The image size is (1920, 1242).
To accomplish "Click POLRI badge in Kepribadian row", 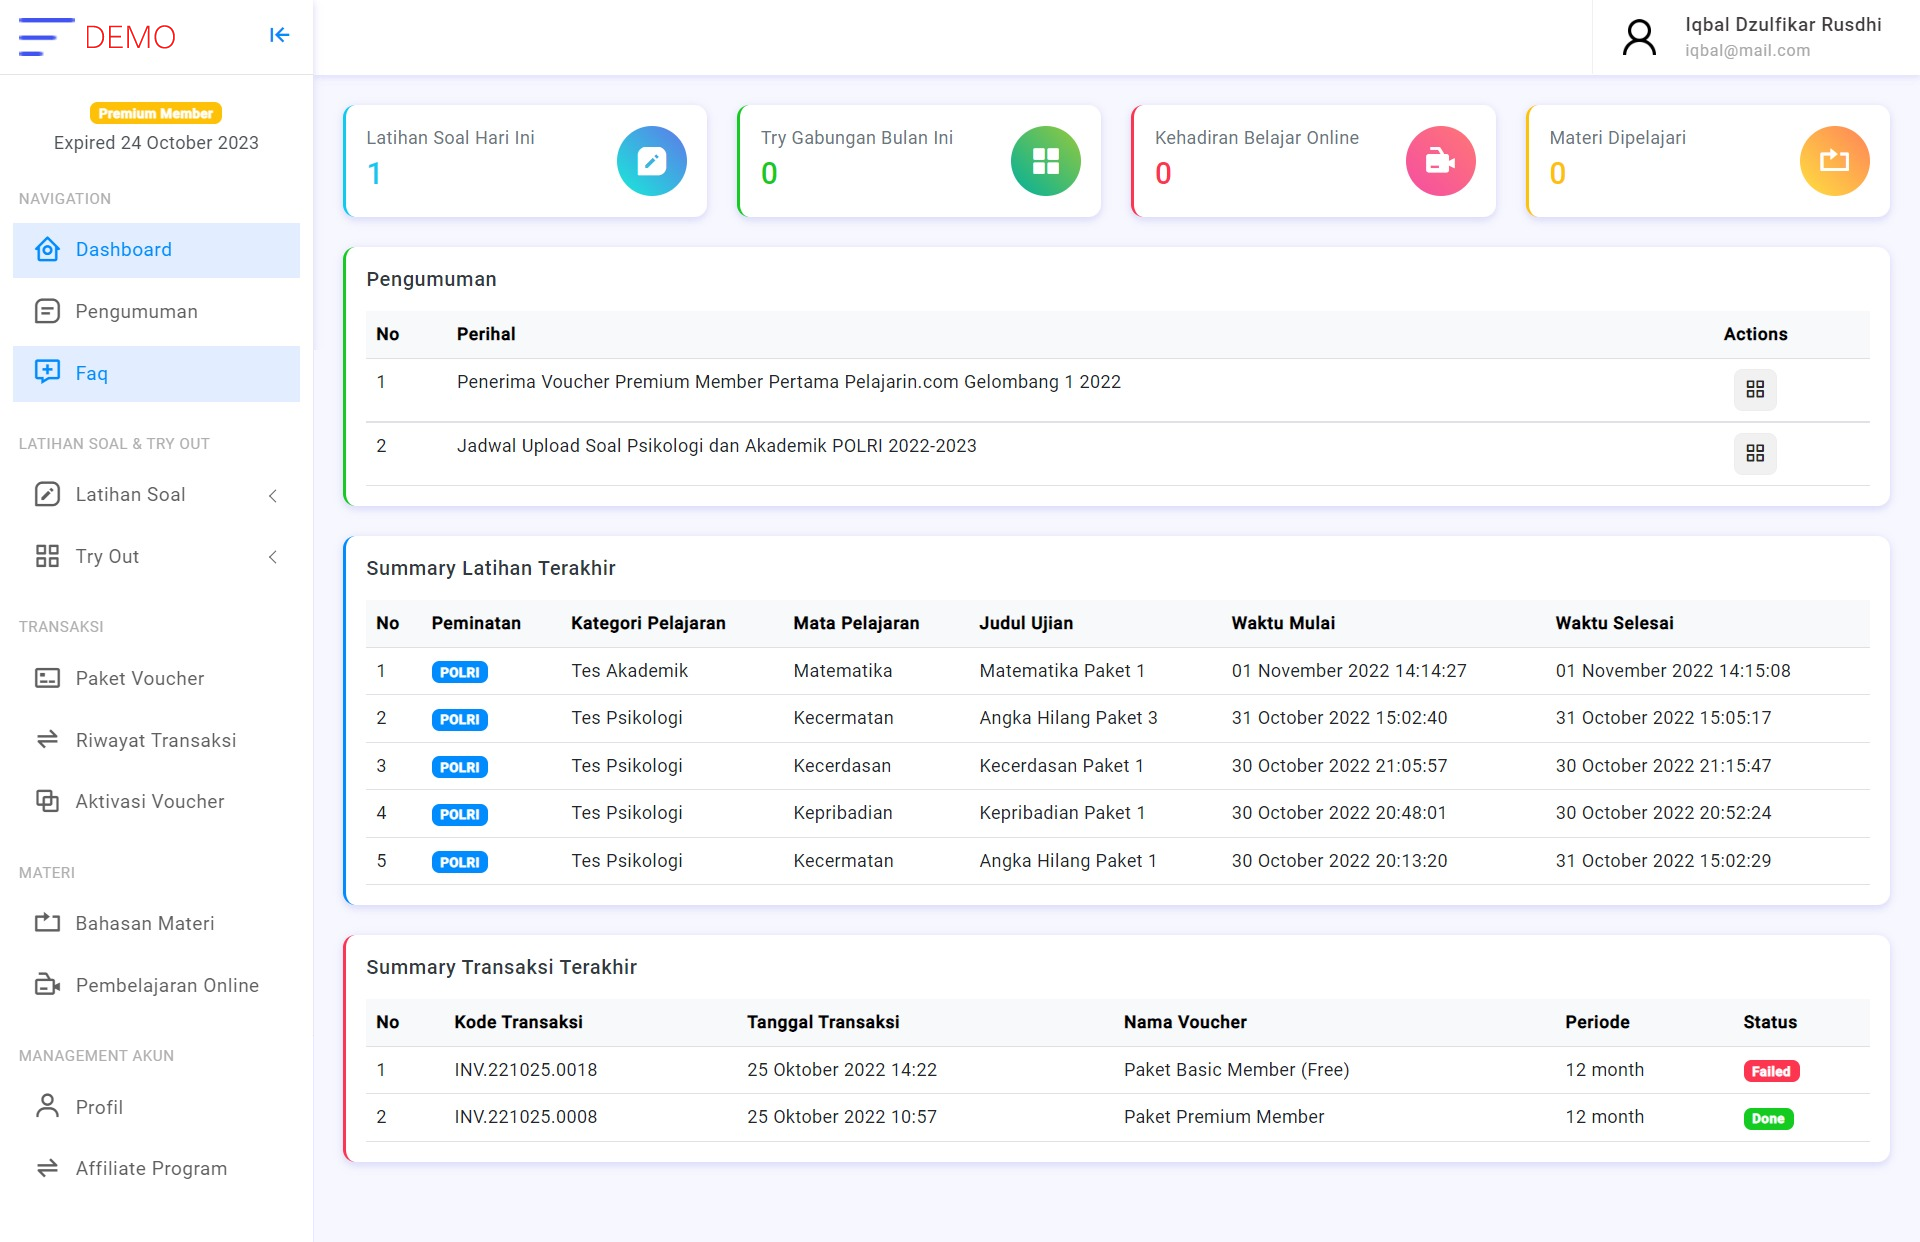I will (459, 814).
